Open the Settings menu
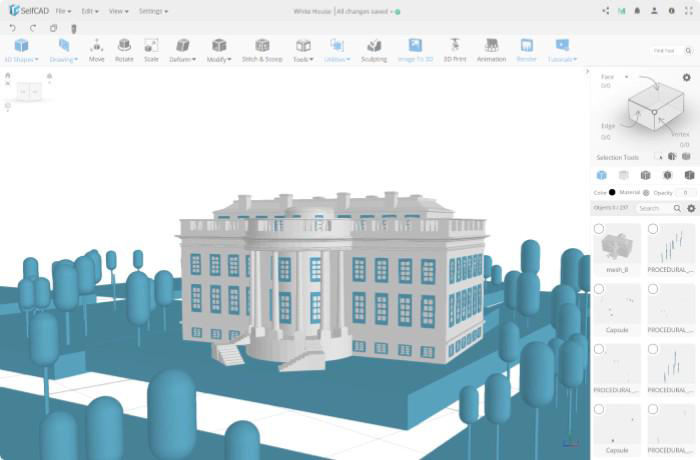The height and width of the screenshot is (460, 700). 153,11
